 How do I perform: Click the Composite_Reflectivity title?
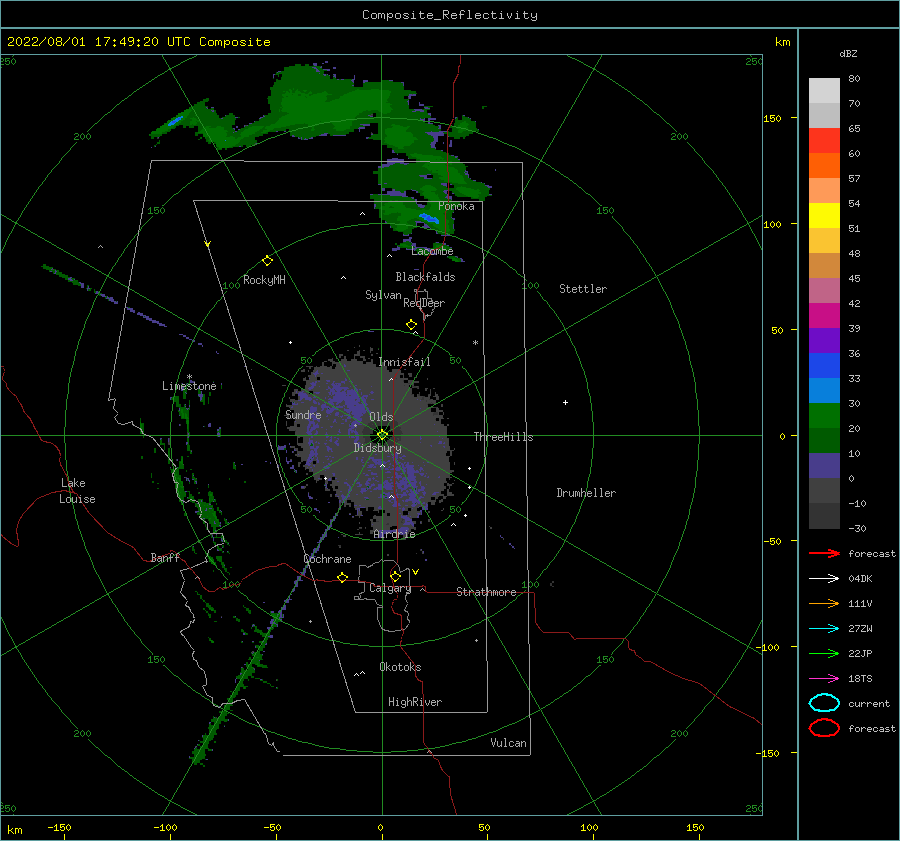pos(449,15)
